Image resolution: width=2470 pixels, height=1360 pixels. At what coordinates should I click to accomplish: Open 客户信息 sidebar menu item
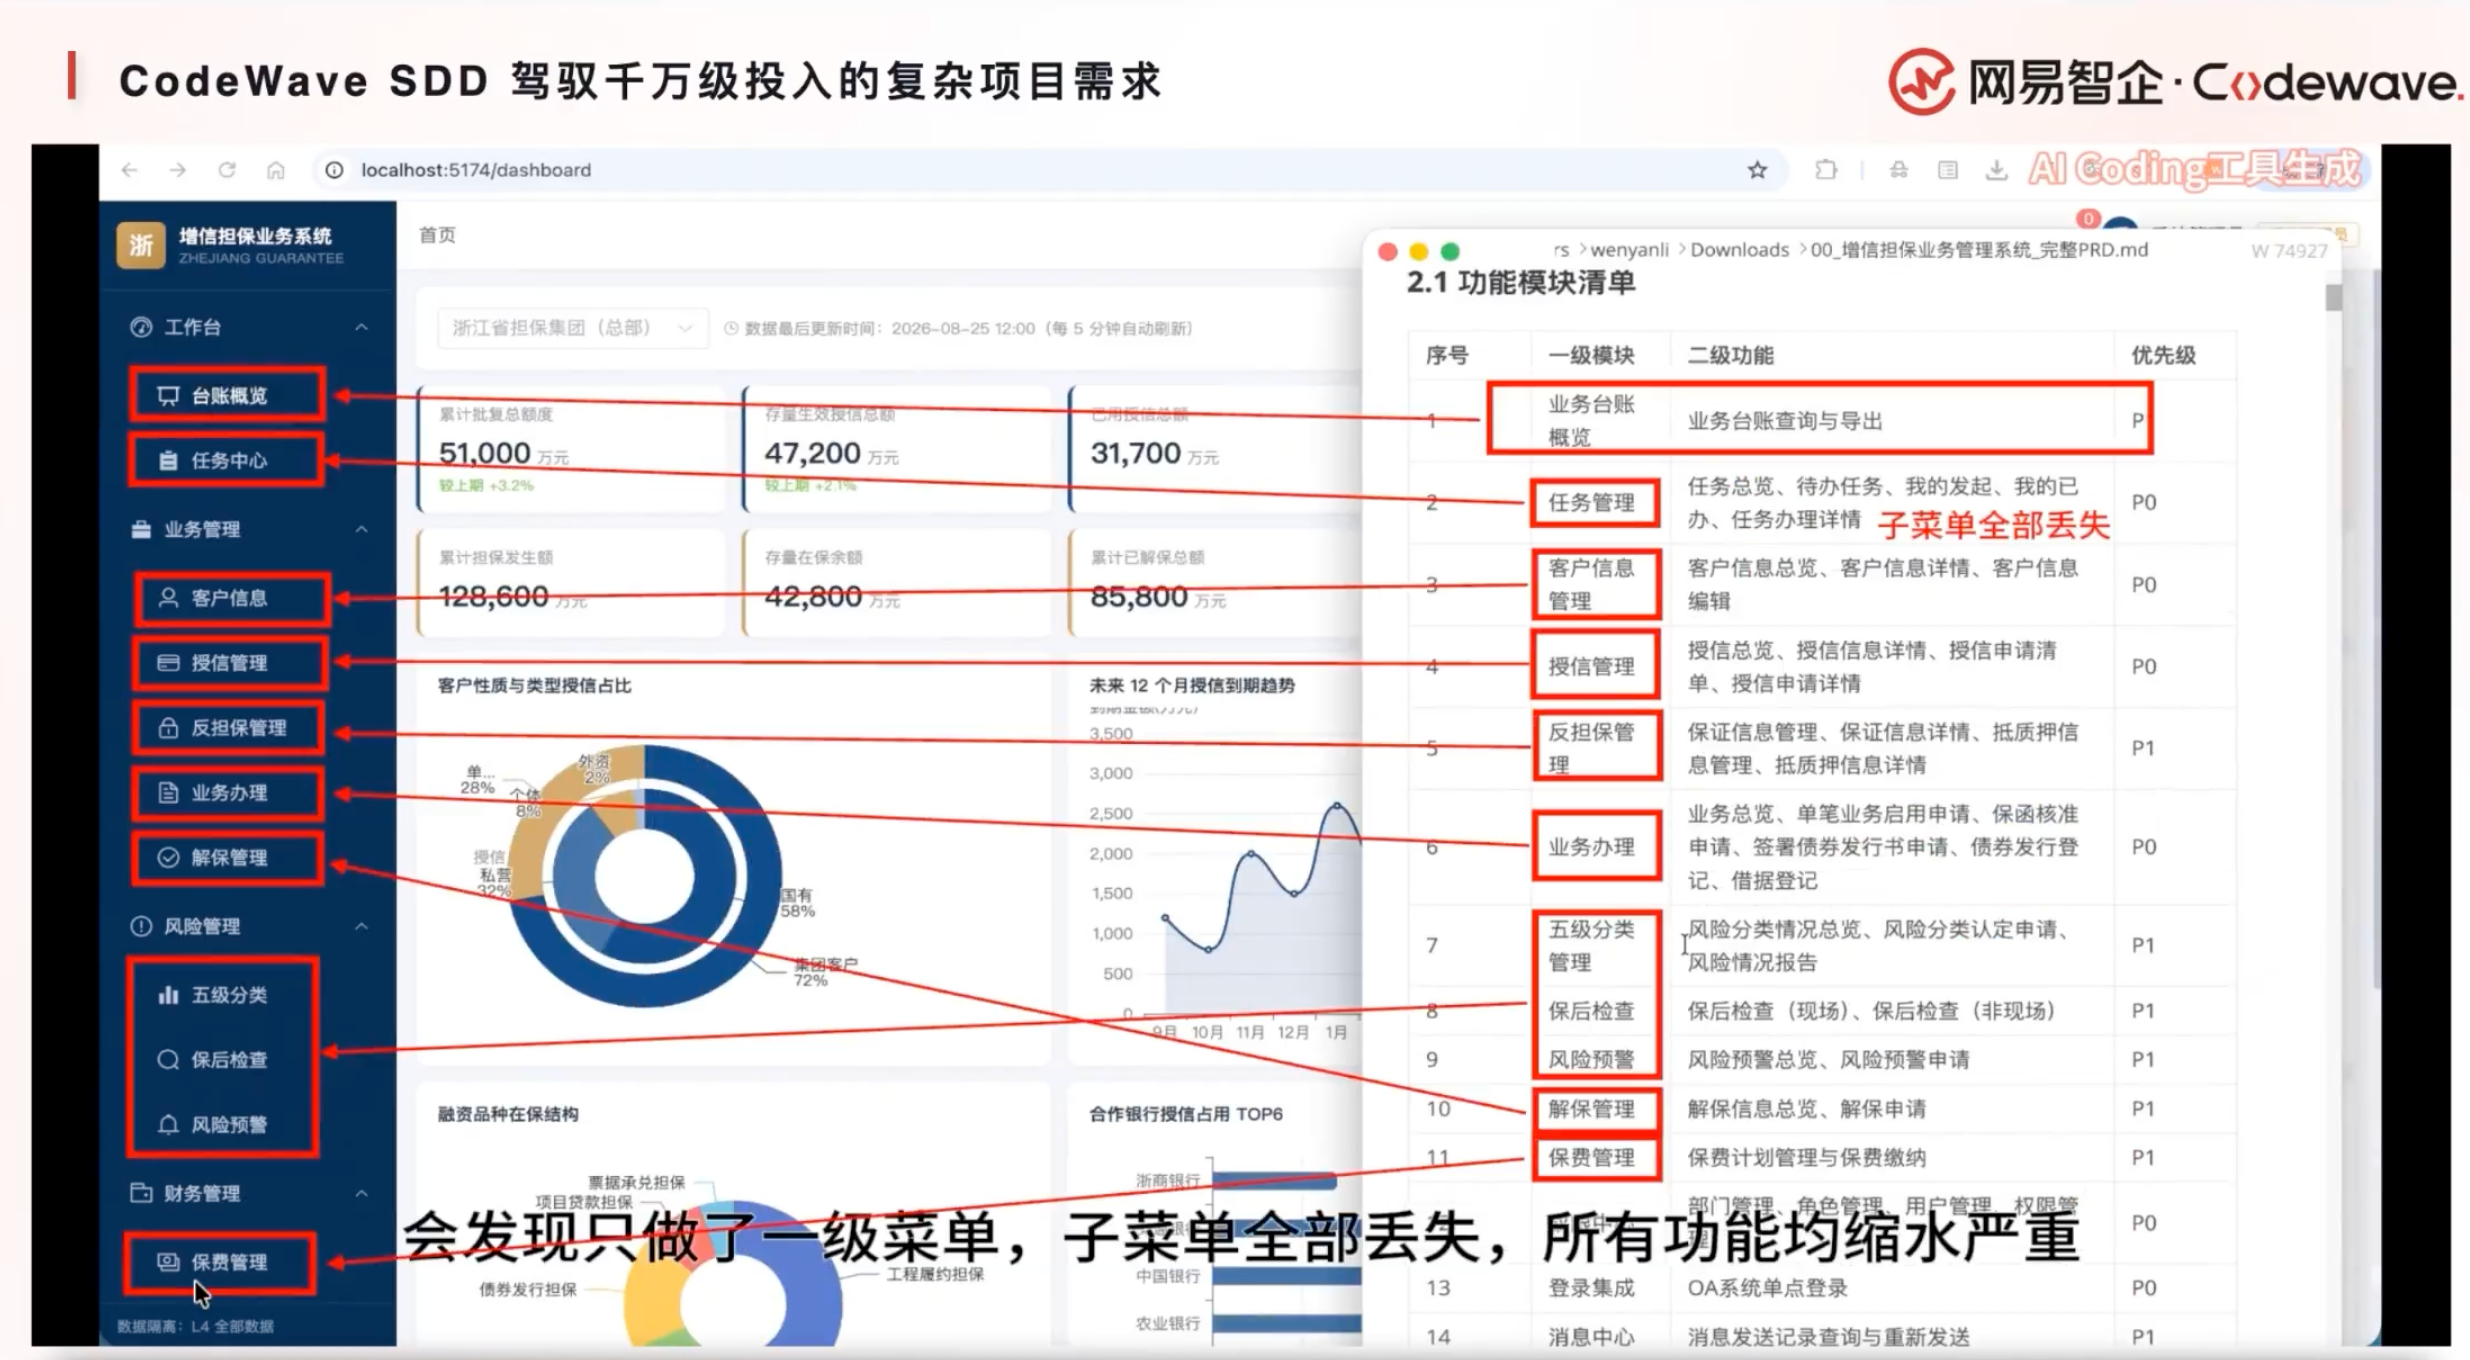click(x=231, y=598)
